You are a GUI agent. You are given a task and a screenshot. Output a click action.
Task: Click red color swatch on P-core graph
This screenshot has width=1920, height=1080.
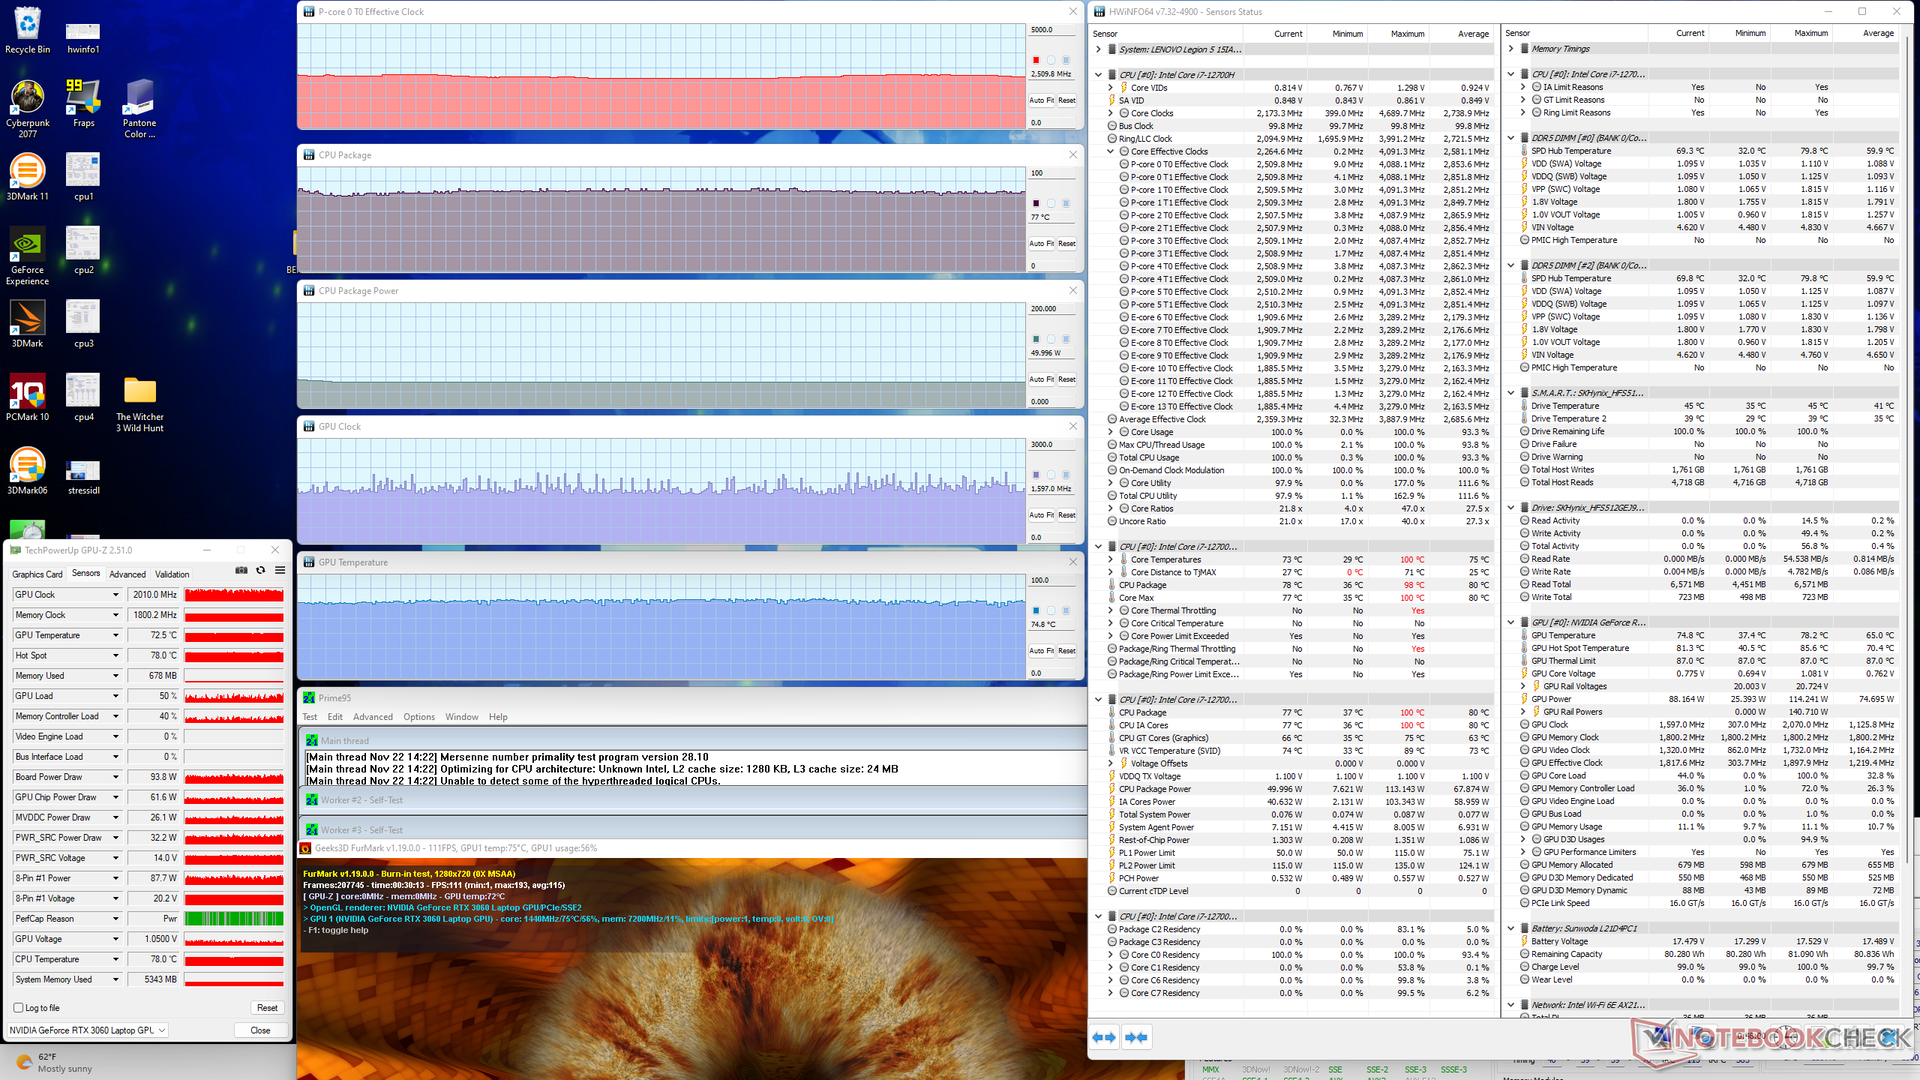point(1036,60)
